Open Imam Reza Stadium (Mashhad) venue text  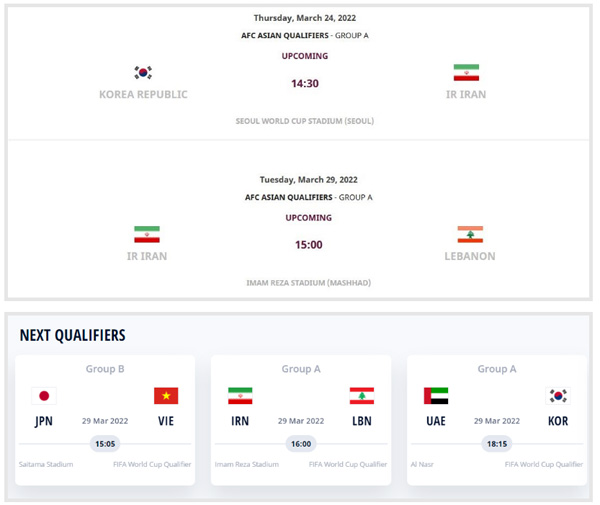click(x=308, y=283)
